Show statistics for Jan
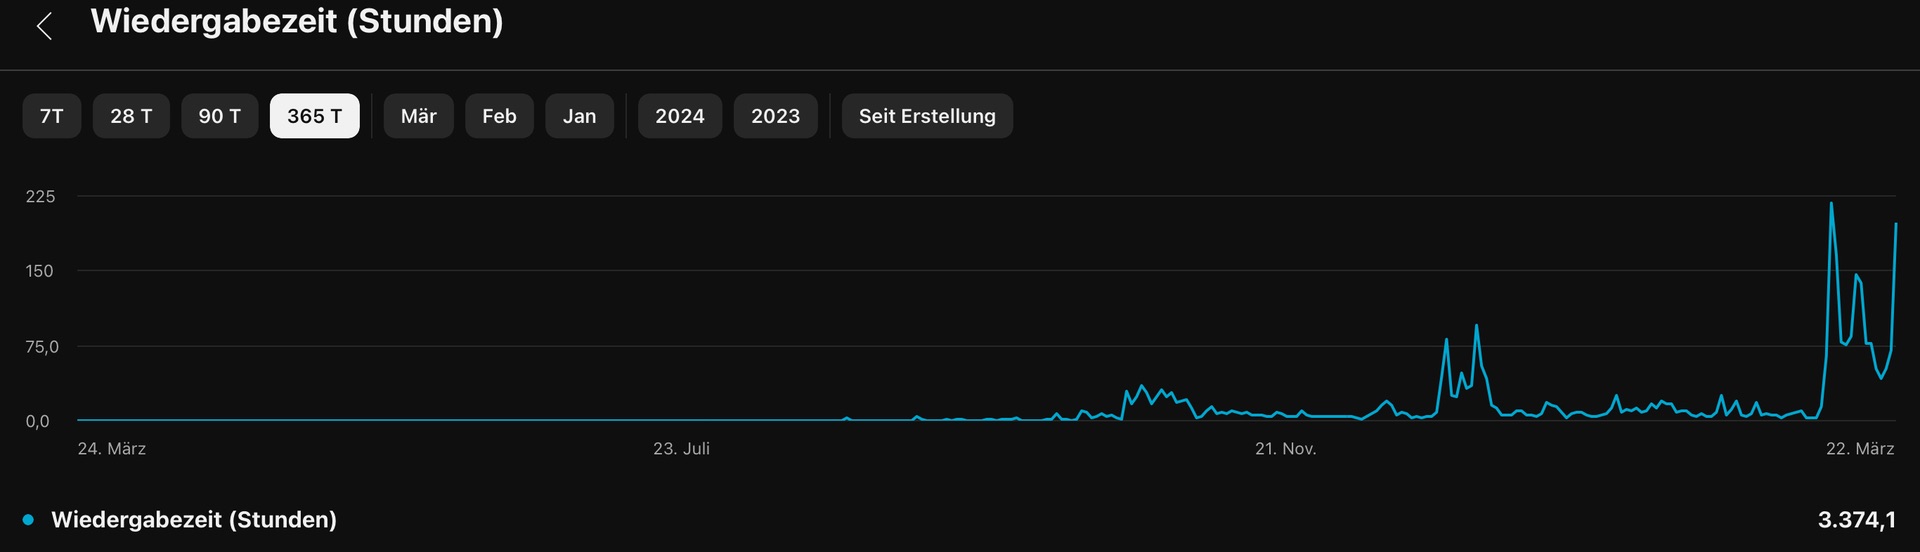The height and width of the screenshot is (552, 1920). [580, 116]
